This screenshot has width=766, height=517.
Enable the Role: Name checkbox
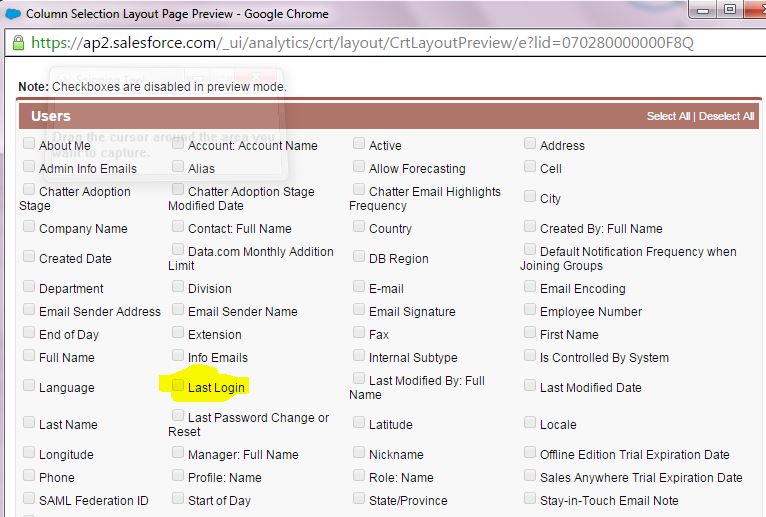click(359, 475)
